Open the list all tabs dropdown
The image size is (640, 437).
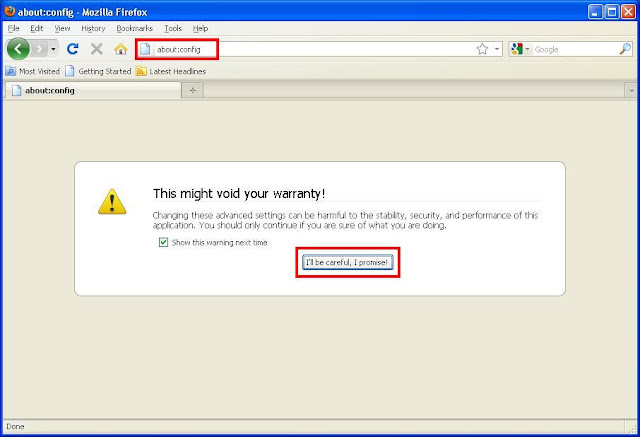[631, 90]
